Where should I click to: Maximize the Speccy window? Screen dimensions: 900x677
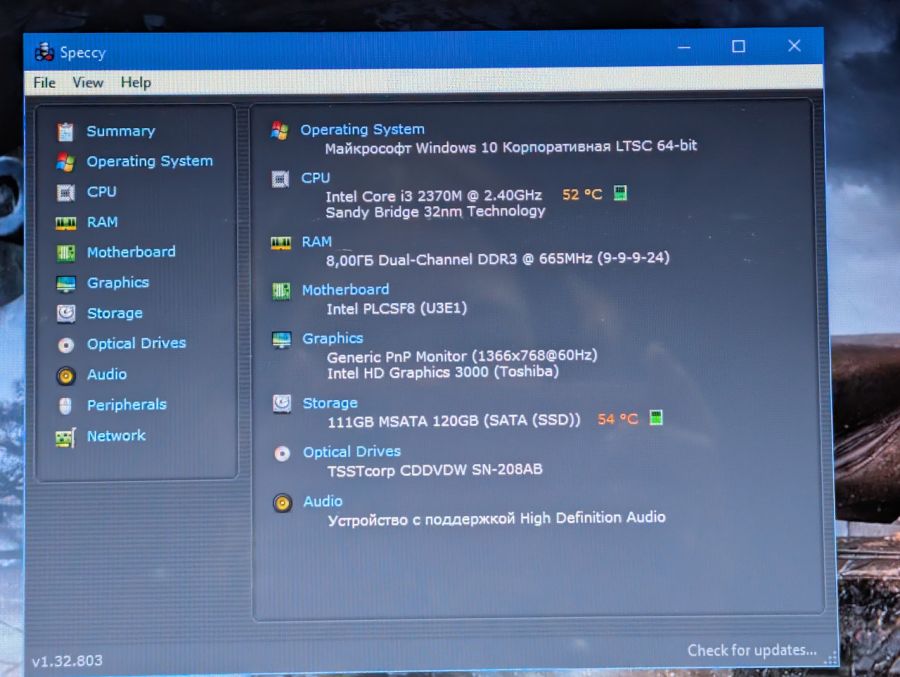739,46
